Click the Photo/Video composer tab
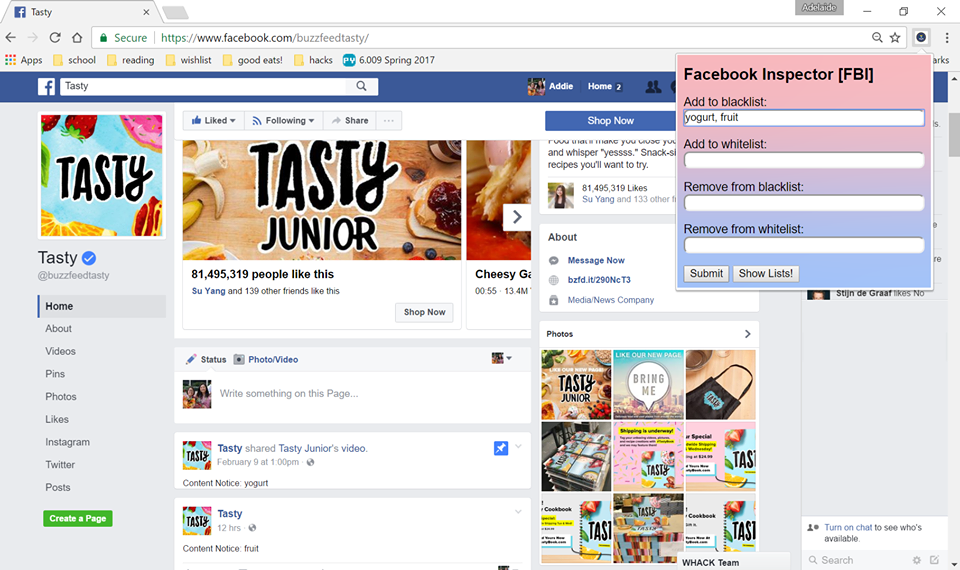Image resolution: width=960 pixels, height=570 pixels. pyautogui.click(x=266, y=359)
